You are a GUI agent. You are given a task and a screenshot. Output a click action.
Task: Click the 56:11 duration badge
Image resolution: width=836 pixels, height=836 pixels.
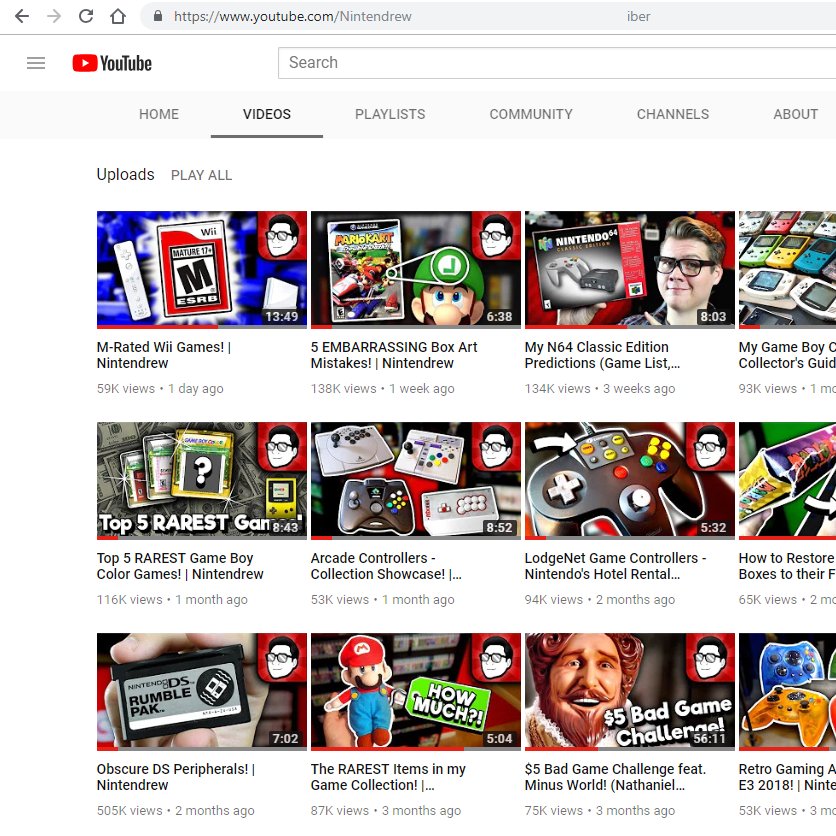[709, 739]
